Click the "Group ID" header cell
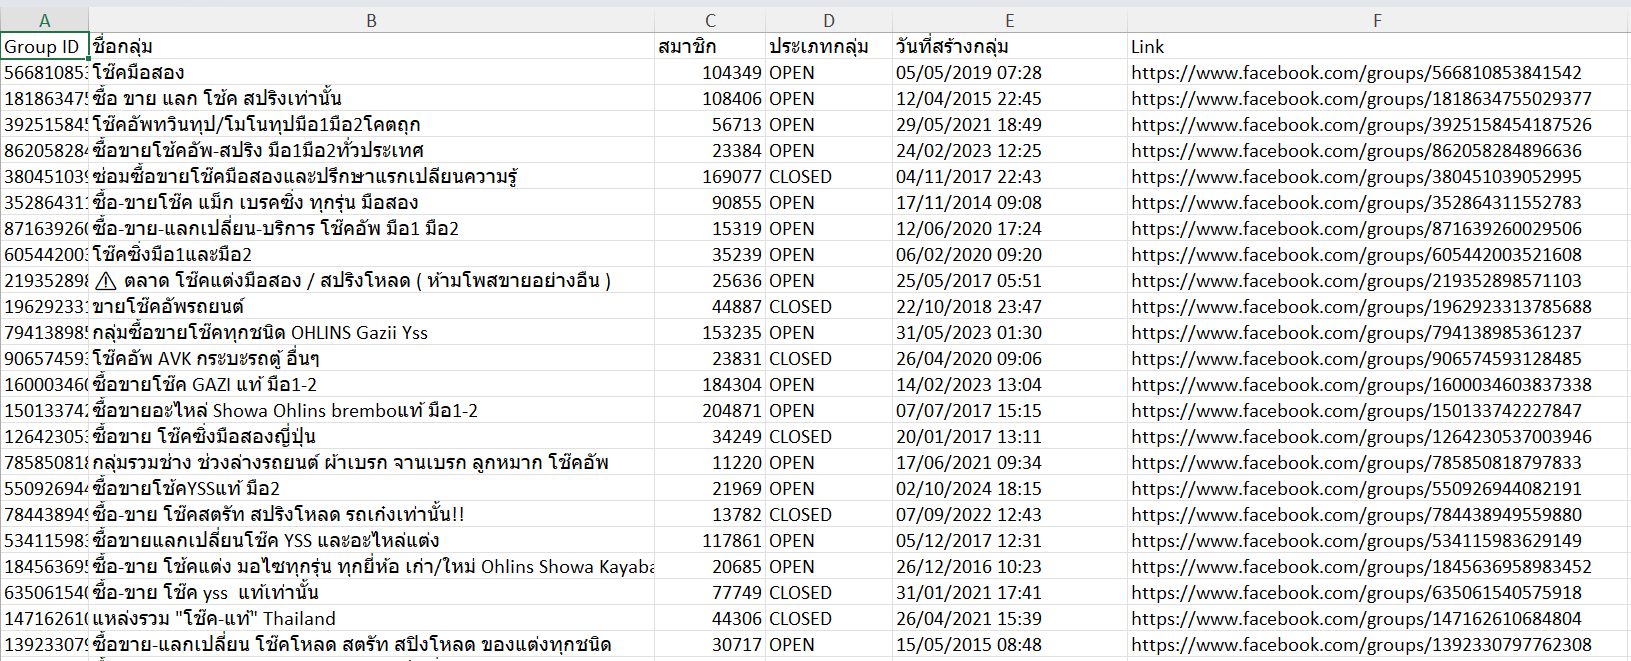 pos(42,47)
